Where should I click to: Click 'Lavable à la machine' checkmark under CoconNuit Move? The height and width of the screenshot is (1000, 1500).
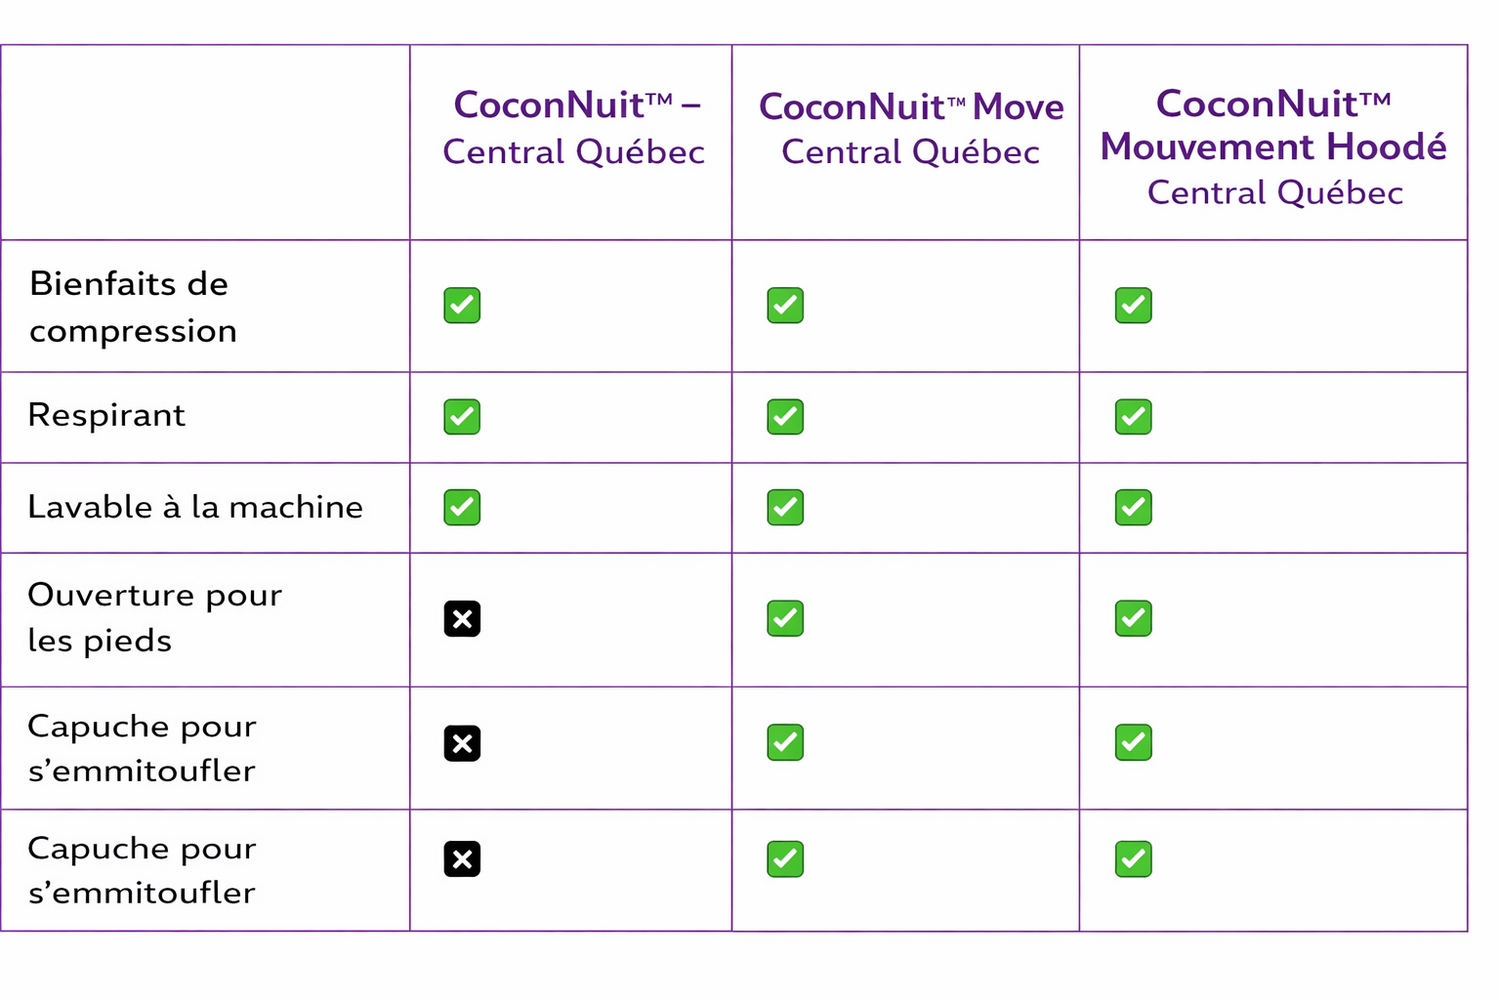[785, 507]
